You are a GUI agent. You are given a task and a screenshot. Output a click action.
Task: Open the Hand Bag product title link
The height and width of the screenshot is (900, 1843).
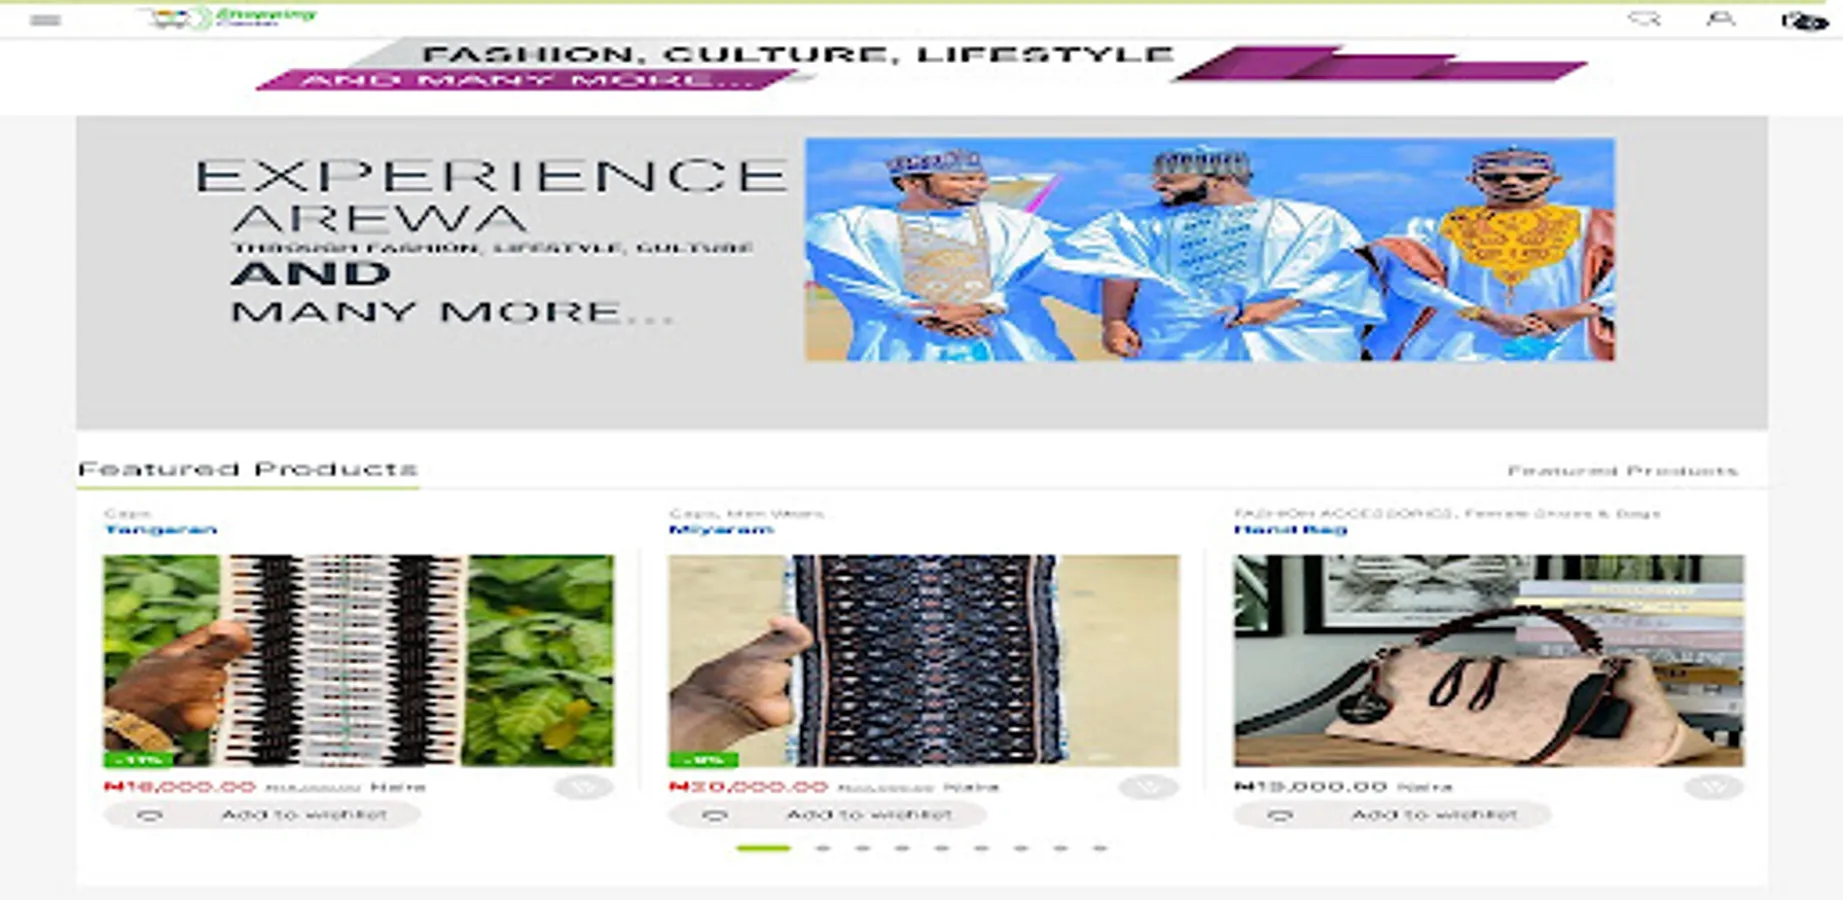click(1290, 529)
